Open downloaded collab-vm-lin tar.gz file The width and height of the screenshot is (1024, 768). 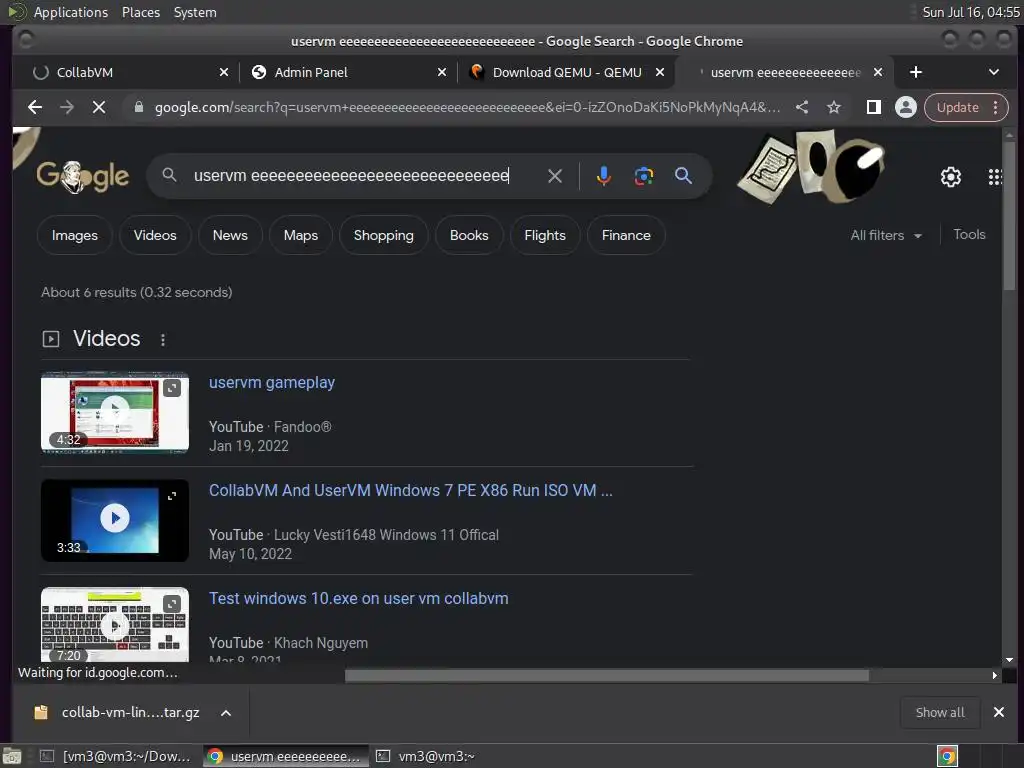(118, 712)
